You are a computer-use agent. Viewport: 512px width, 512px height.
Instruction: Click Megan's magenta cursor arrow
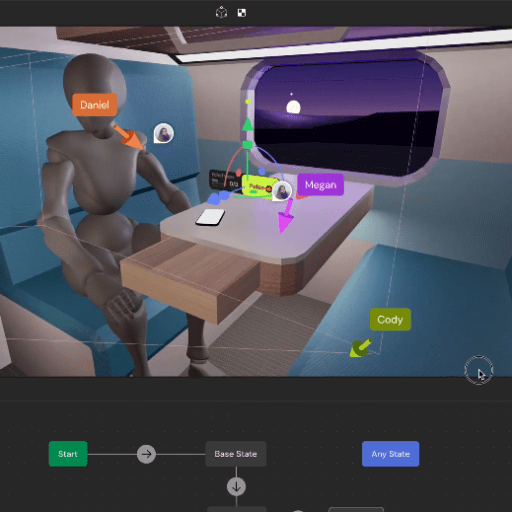[285, 217]
